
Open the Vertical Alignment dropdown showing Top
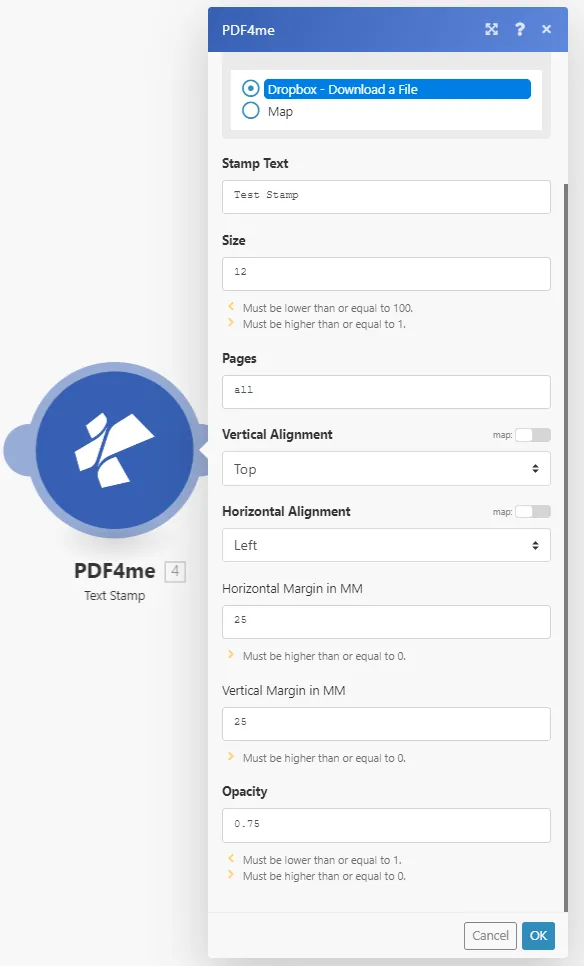(386, 469)
